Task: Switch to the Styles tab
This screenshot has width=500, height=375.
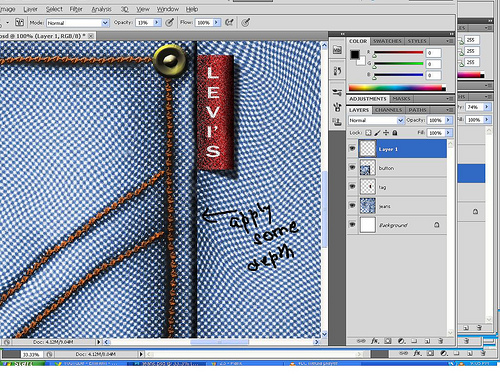Action: point(417,41)
